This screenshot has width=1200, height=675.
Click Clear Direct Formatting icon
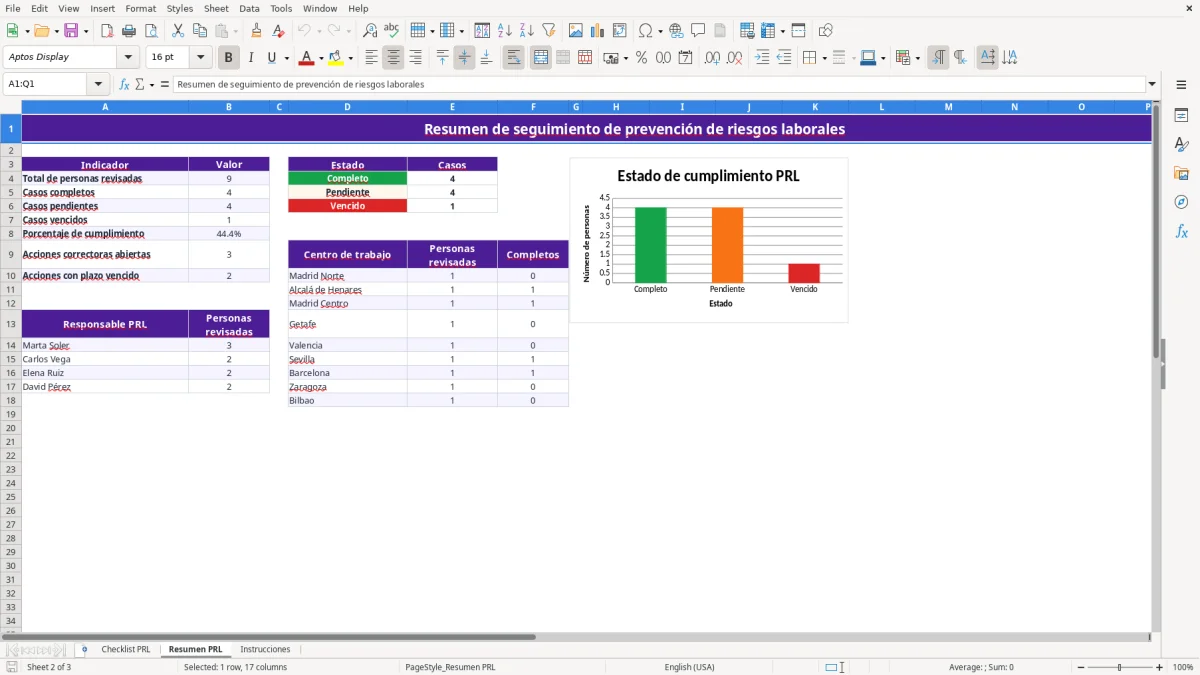pos(278,31)
